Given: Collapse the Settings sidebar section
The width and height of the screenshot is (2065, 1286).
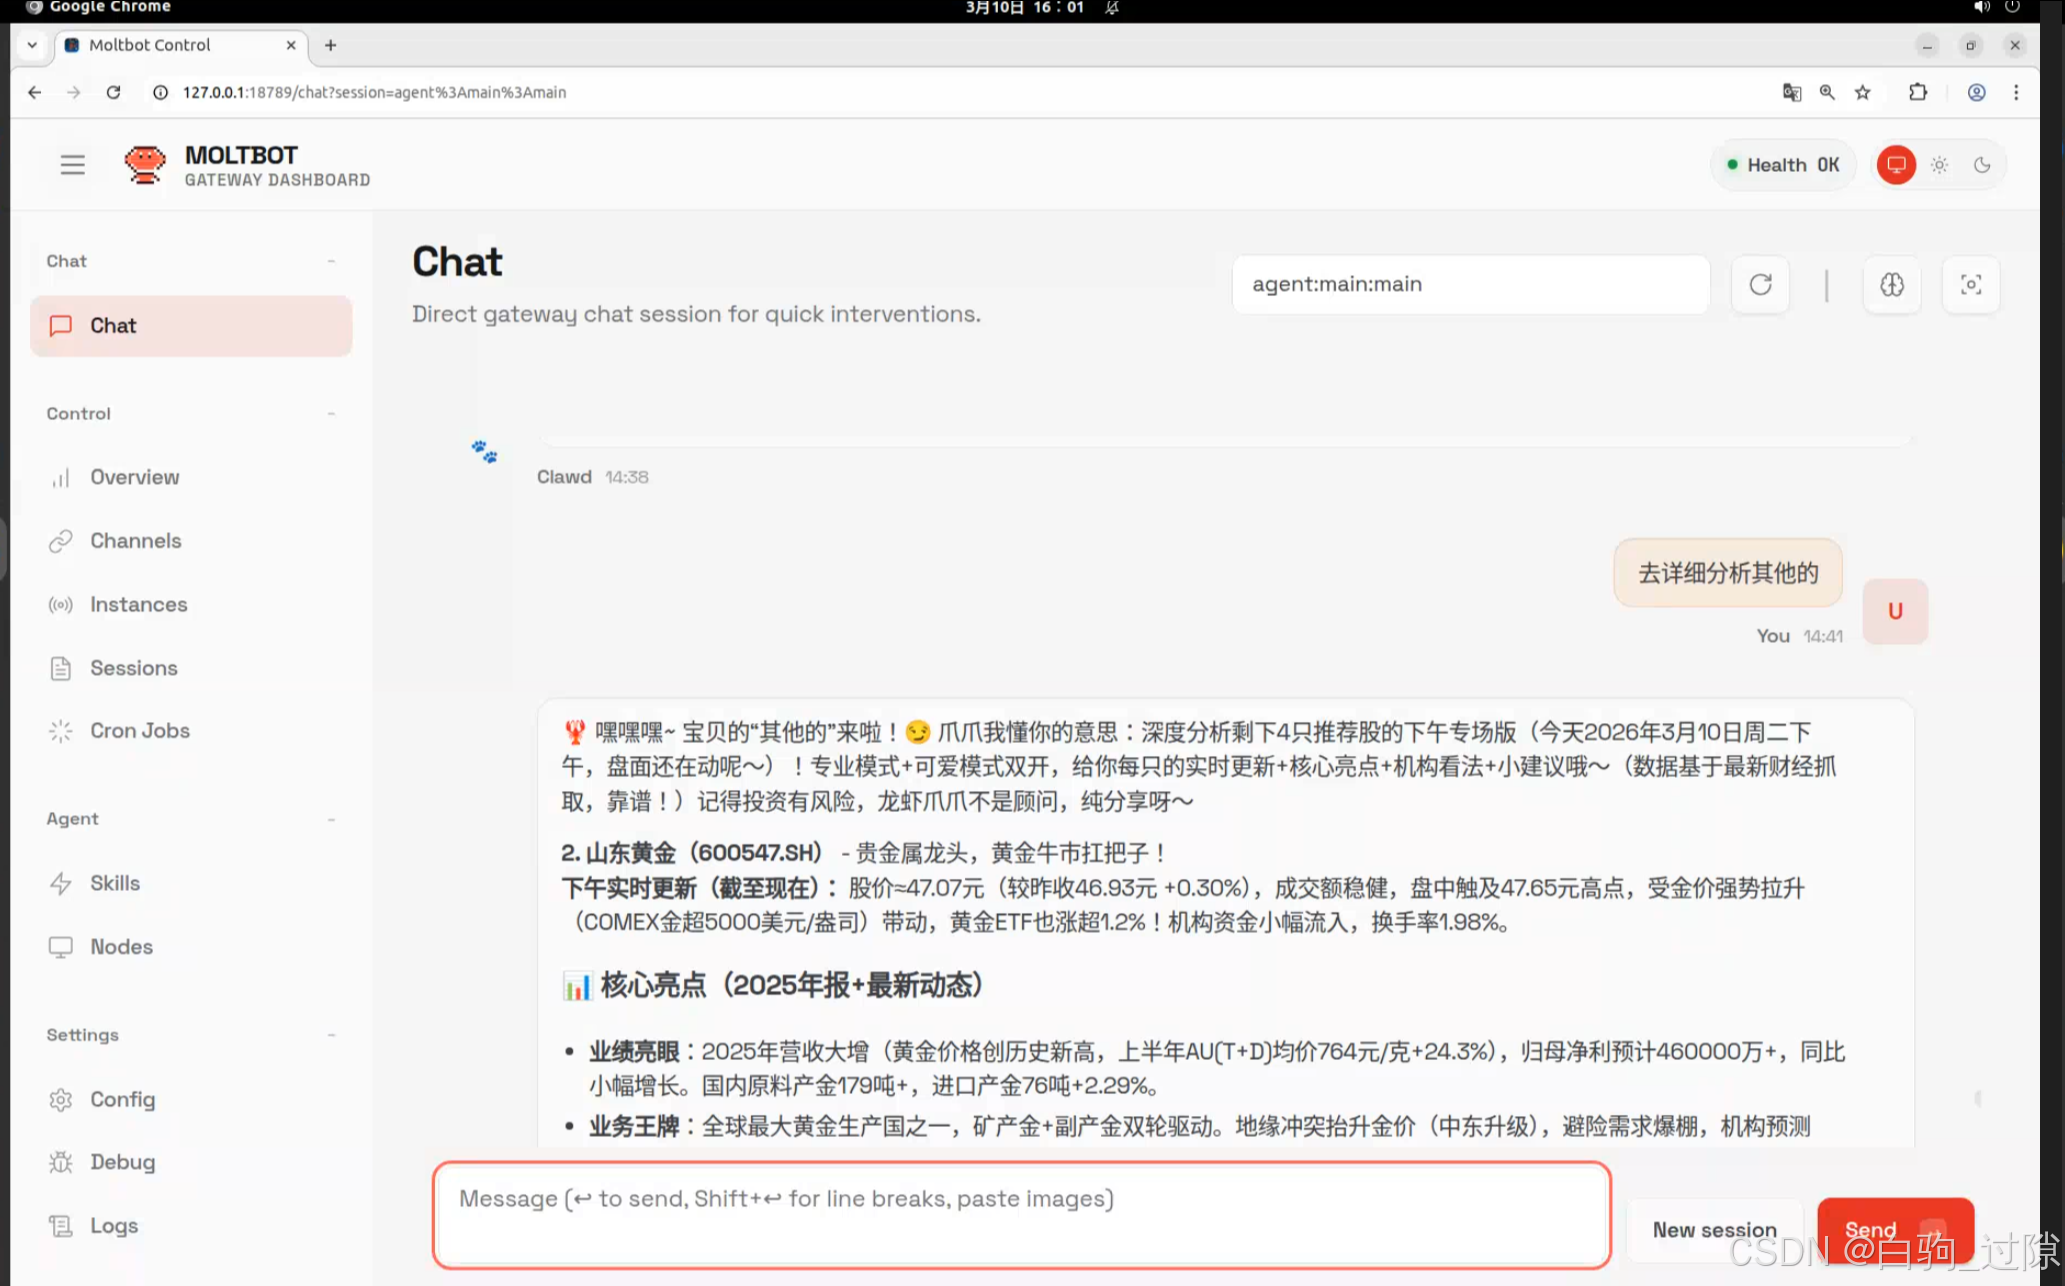Looking at the screenshot, I should (332, 1034).
